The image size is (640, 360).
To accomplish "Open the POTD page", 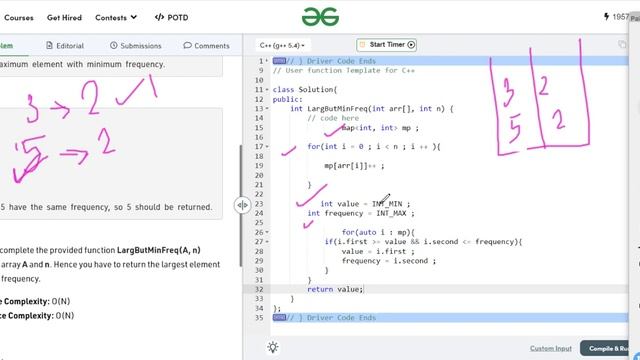I will click(171, 18).
